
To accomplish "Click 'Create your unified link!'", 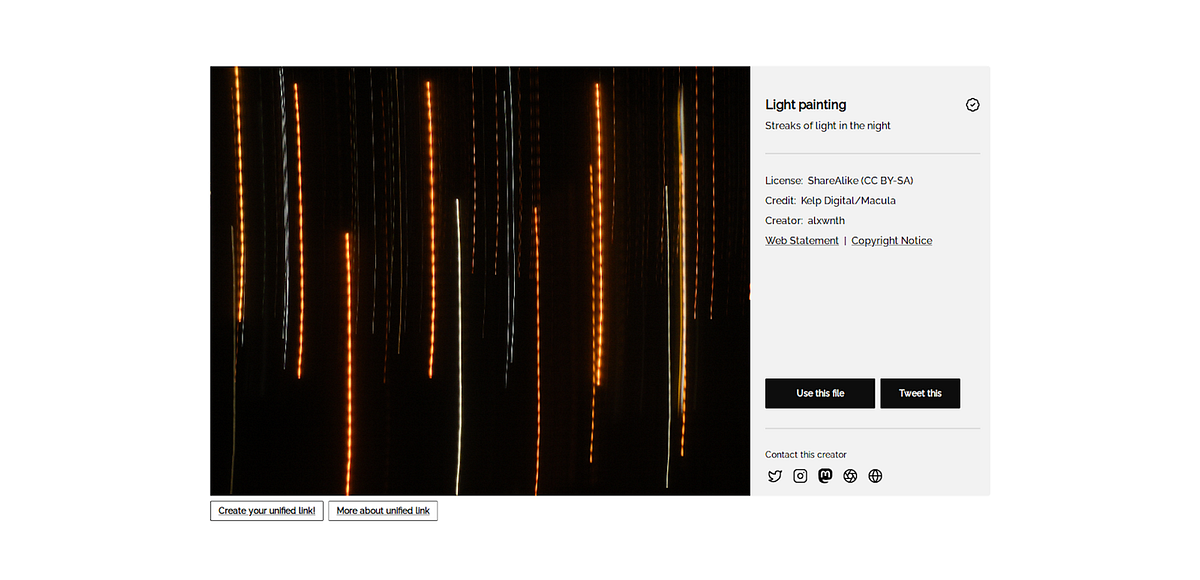I will [266, 510].
